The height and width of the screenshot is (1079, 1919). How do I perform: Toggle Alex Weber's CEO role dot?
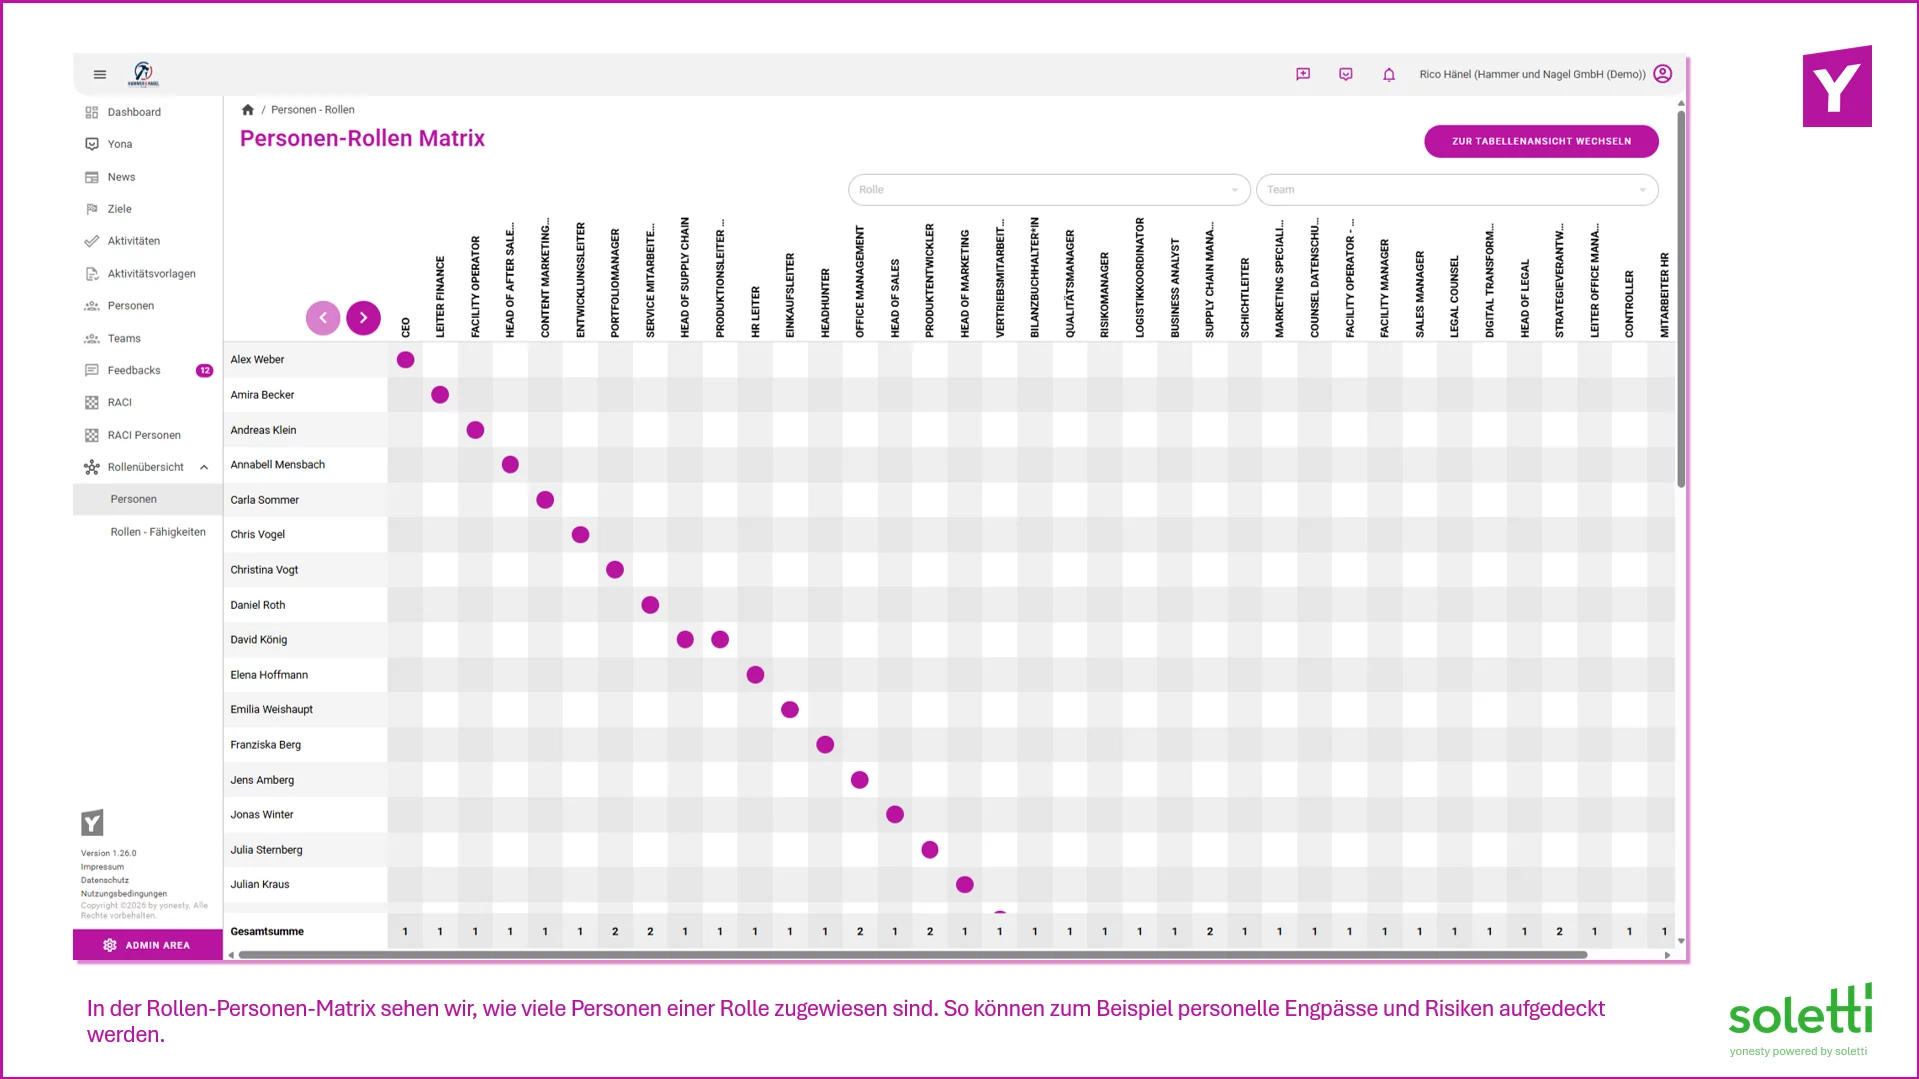[x=405, y=360]
